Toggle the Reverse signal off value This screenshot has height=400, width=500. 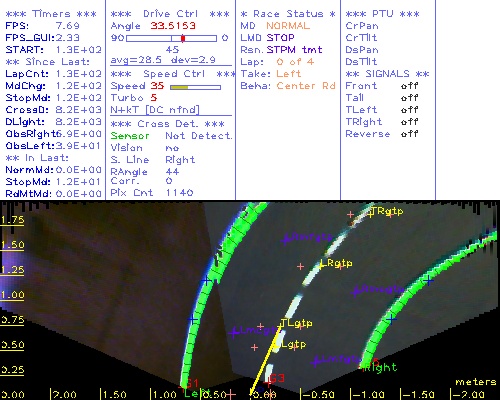[x=409, y=134]
